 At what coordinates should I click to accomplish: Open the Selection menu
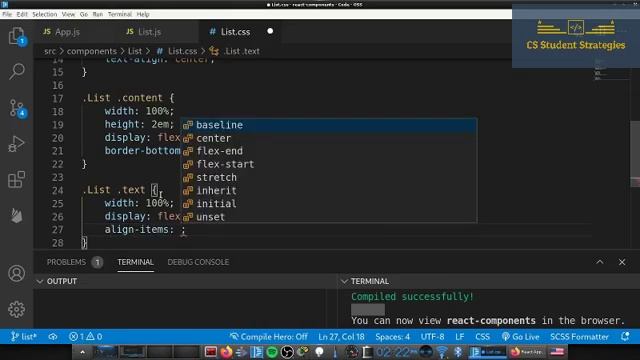coord(44,14)
